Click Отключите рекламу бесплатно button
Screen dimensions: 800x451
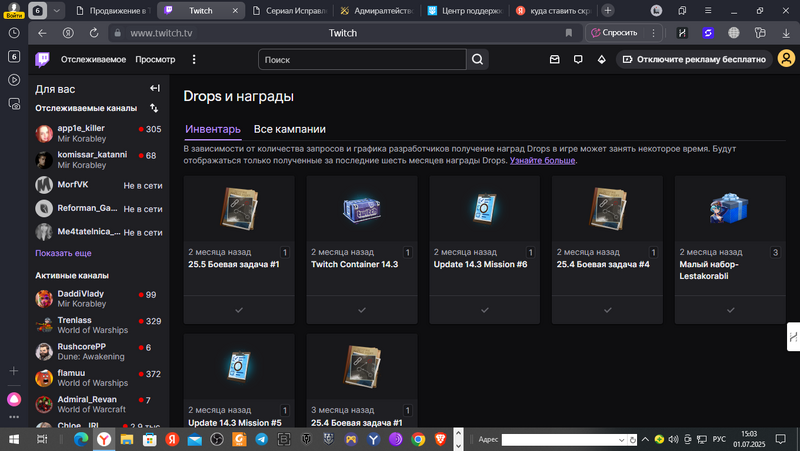tap(694, 59)
